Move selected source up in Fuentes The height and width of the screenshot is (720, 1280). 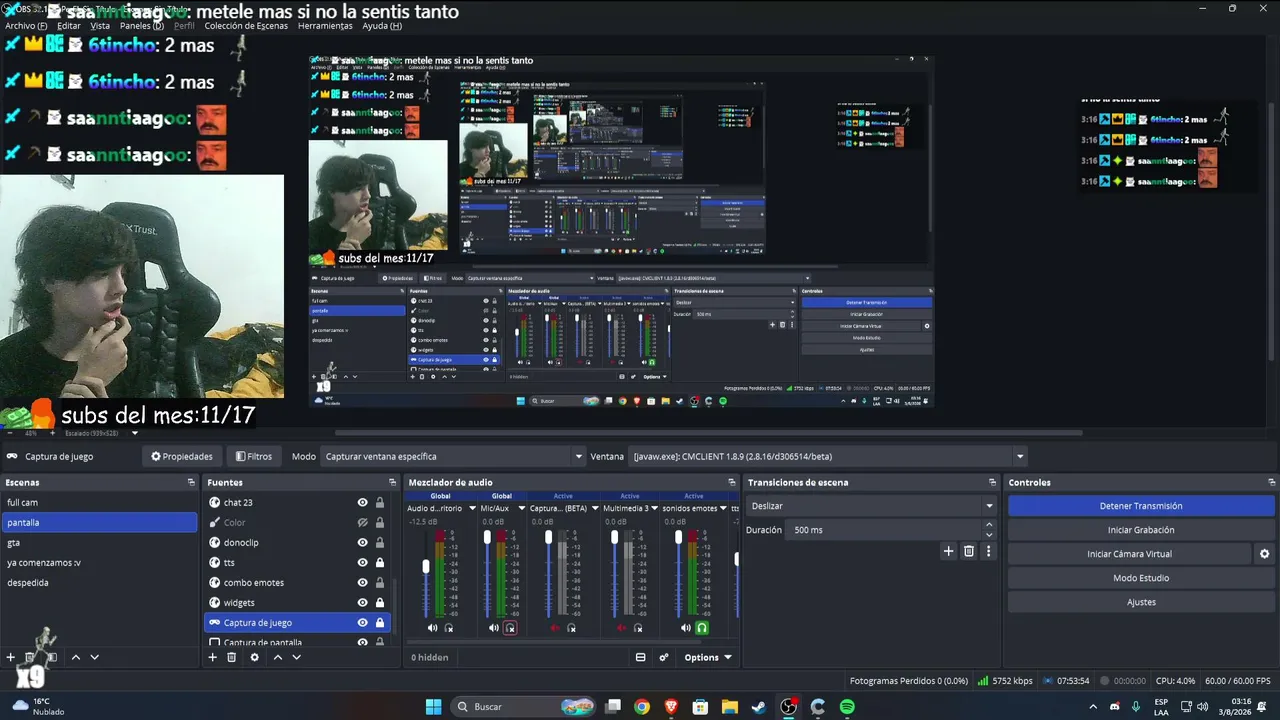[278, 657]
